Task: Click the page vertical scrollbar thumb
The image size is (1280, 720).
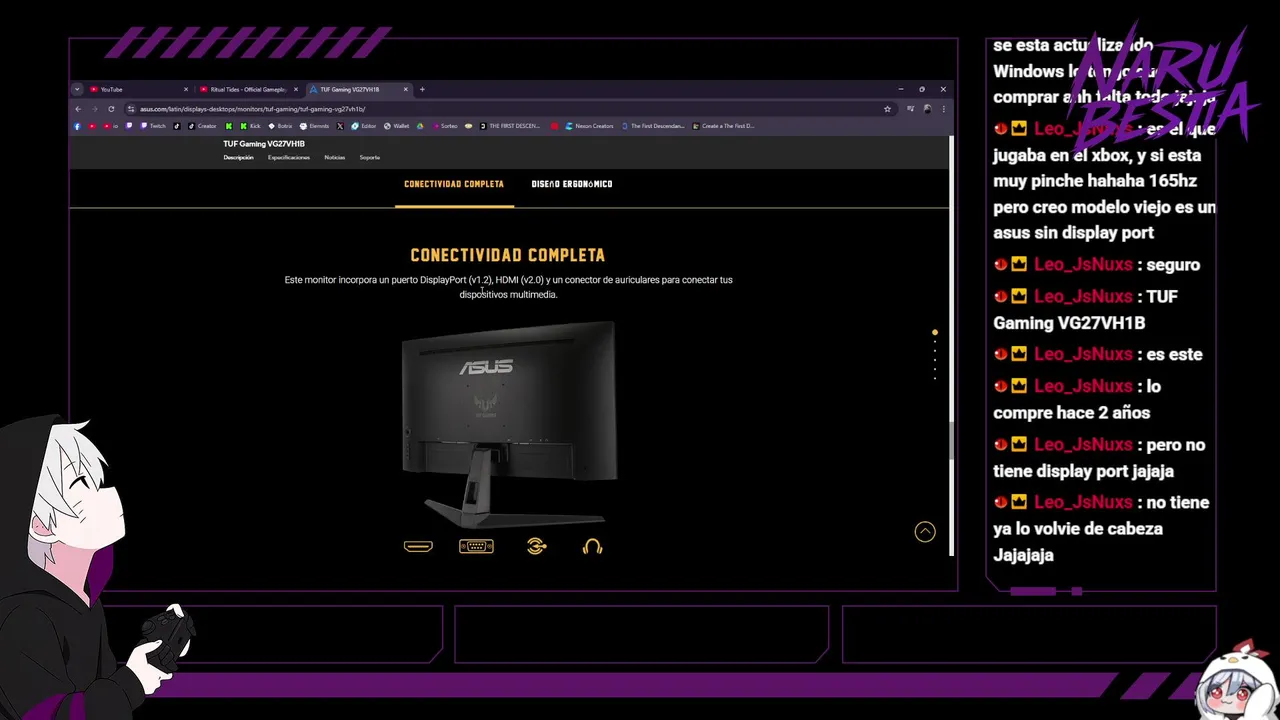Action: (951, 440)
